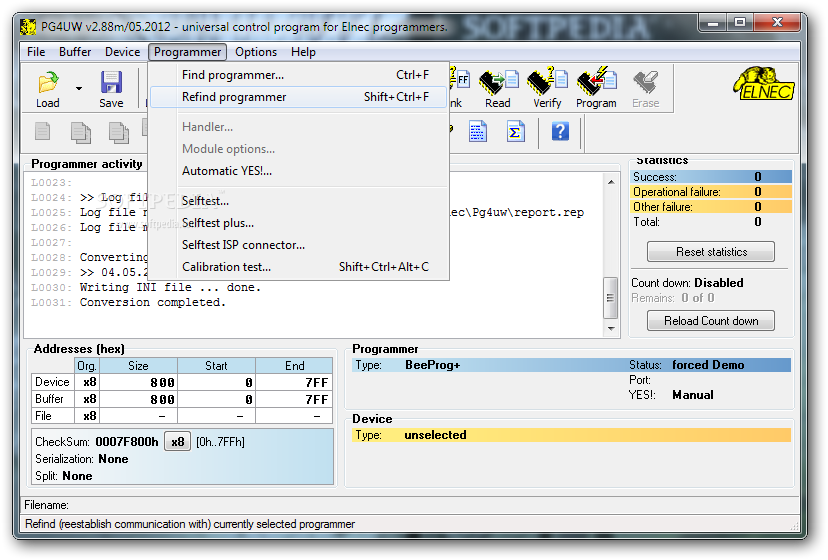Click the second copy-documents toolbar icon
The width and height of the screenshot is (828, 560).
coord(80,132)
